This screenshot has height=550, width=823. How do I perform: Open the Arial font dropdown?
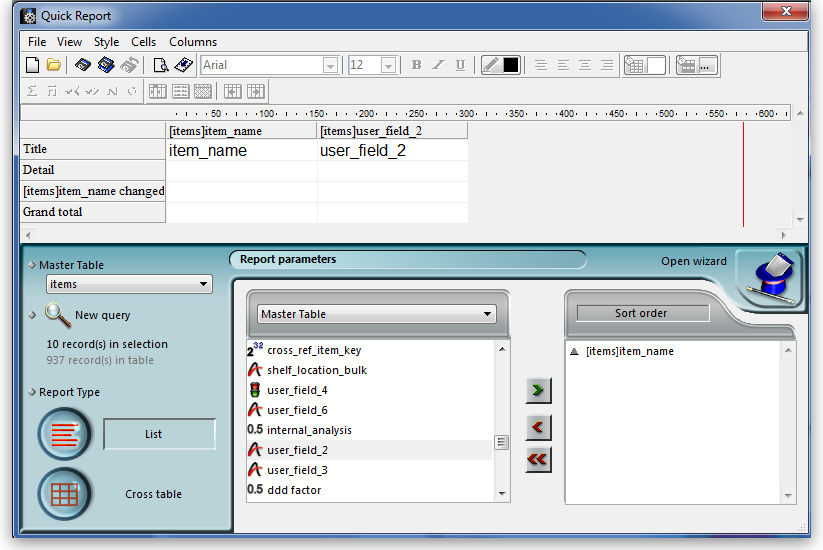330,65
